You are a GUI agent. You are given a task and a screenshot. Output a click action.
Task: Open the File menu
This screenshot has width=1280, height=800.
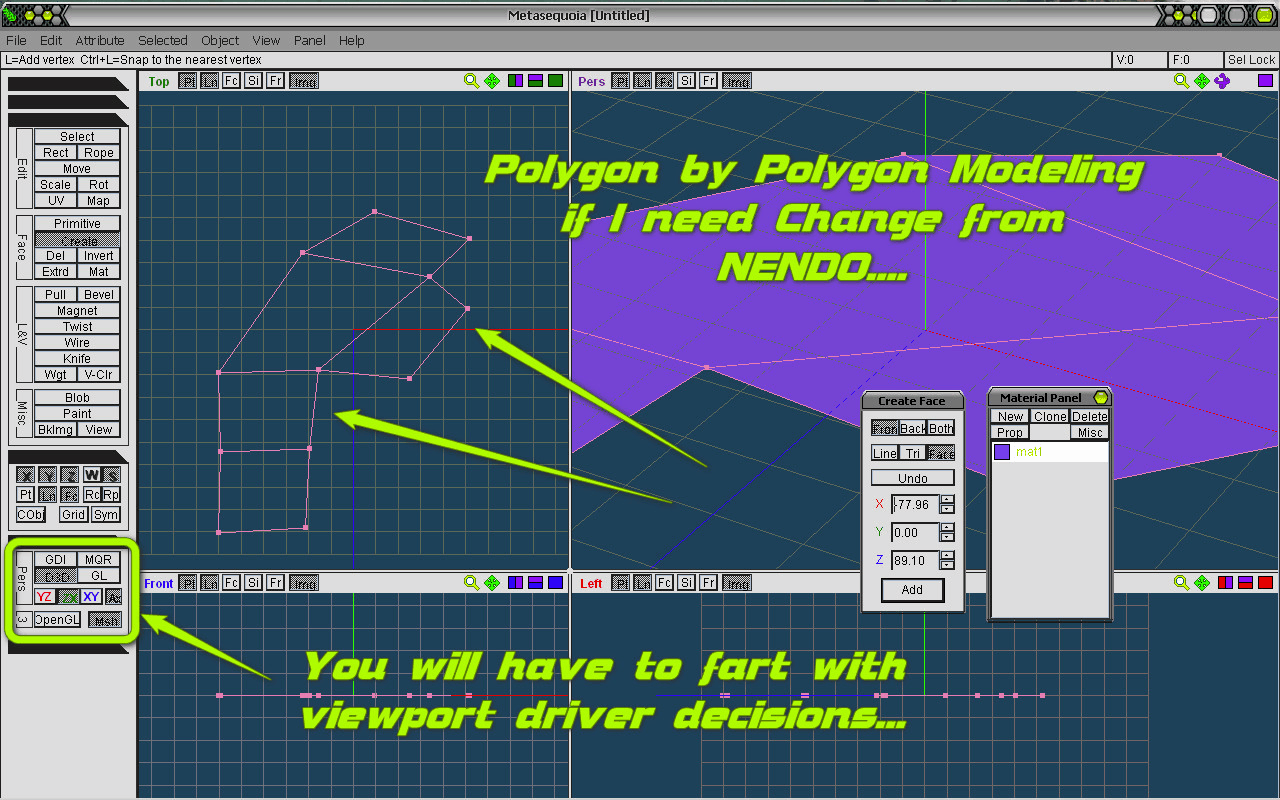(x=16, y=41)
